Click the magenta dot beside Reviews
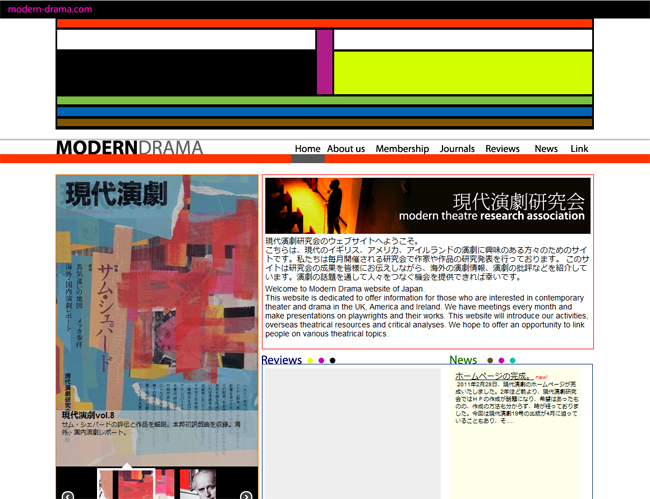The width and height of the screenshot is (650, 499). tap(321, 361)
